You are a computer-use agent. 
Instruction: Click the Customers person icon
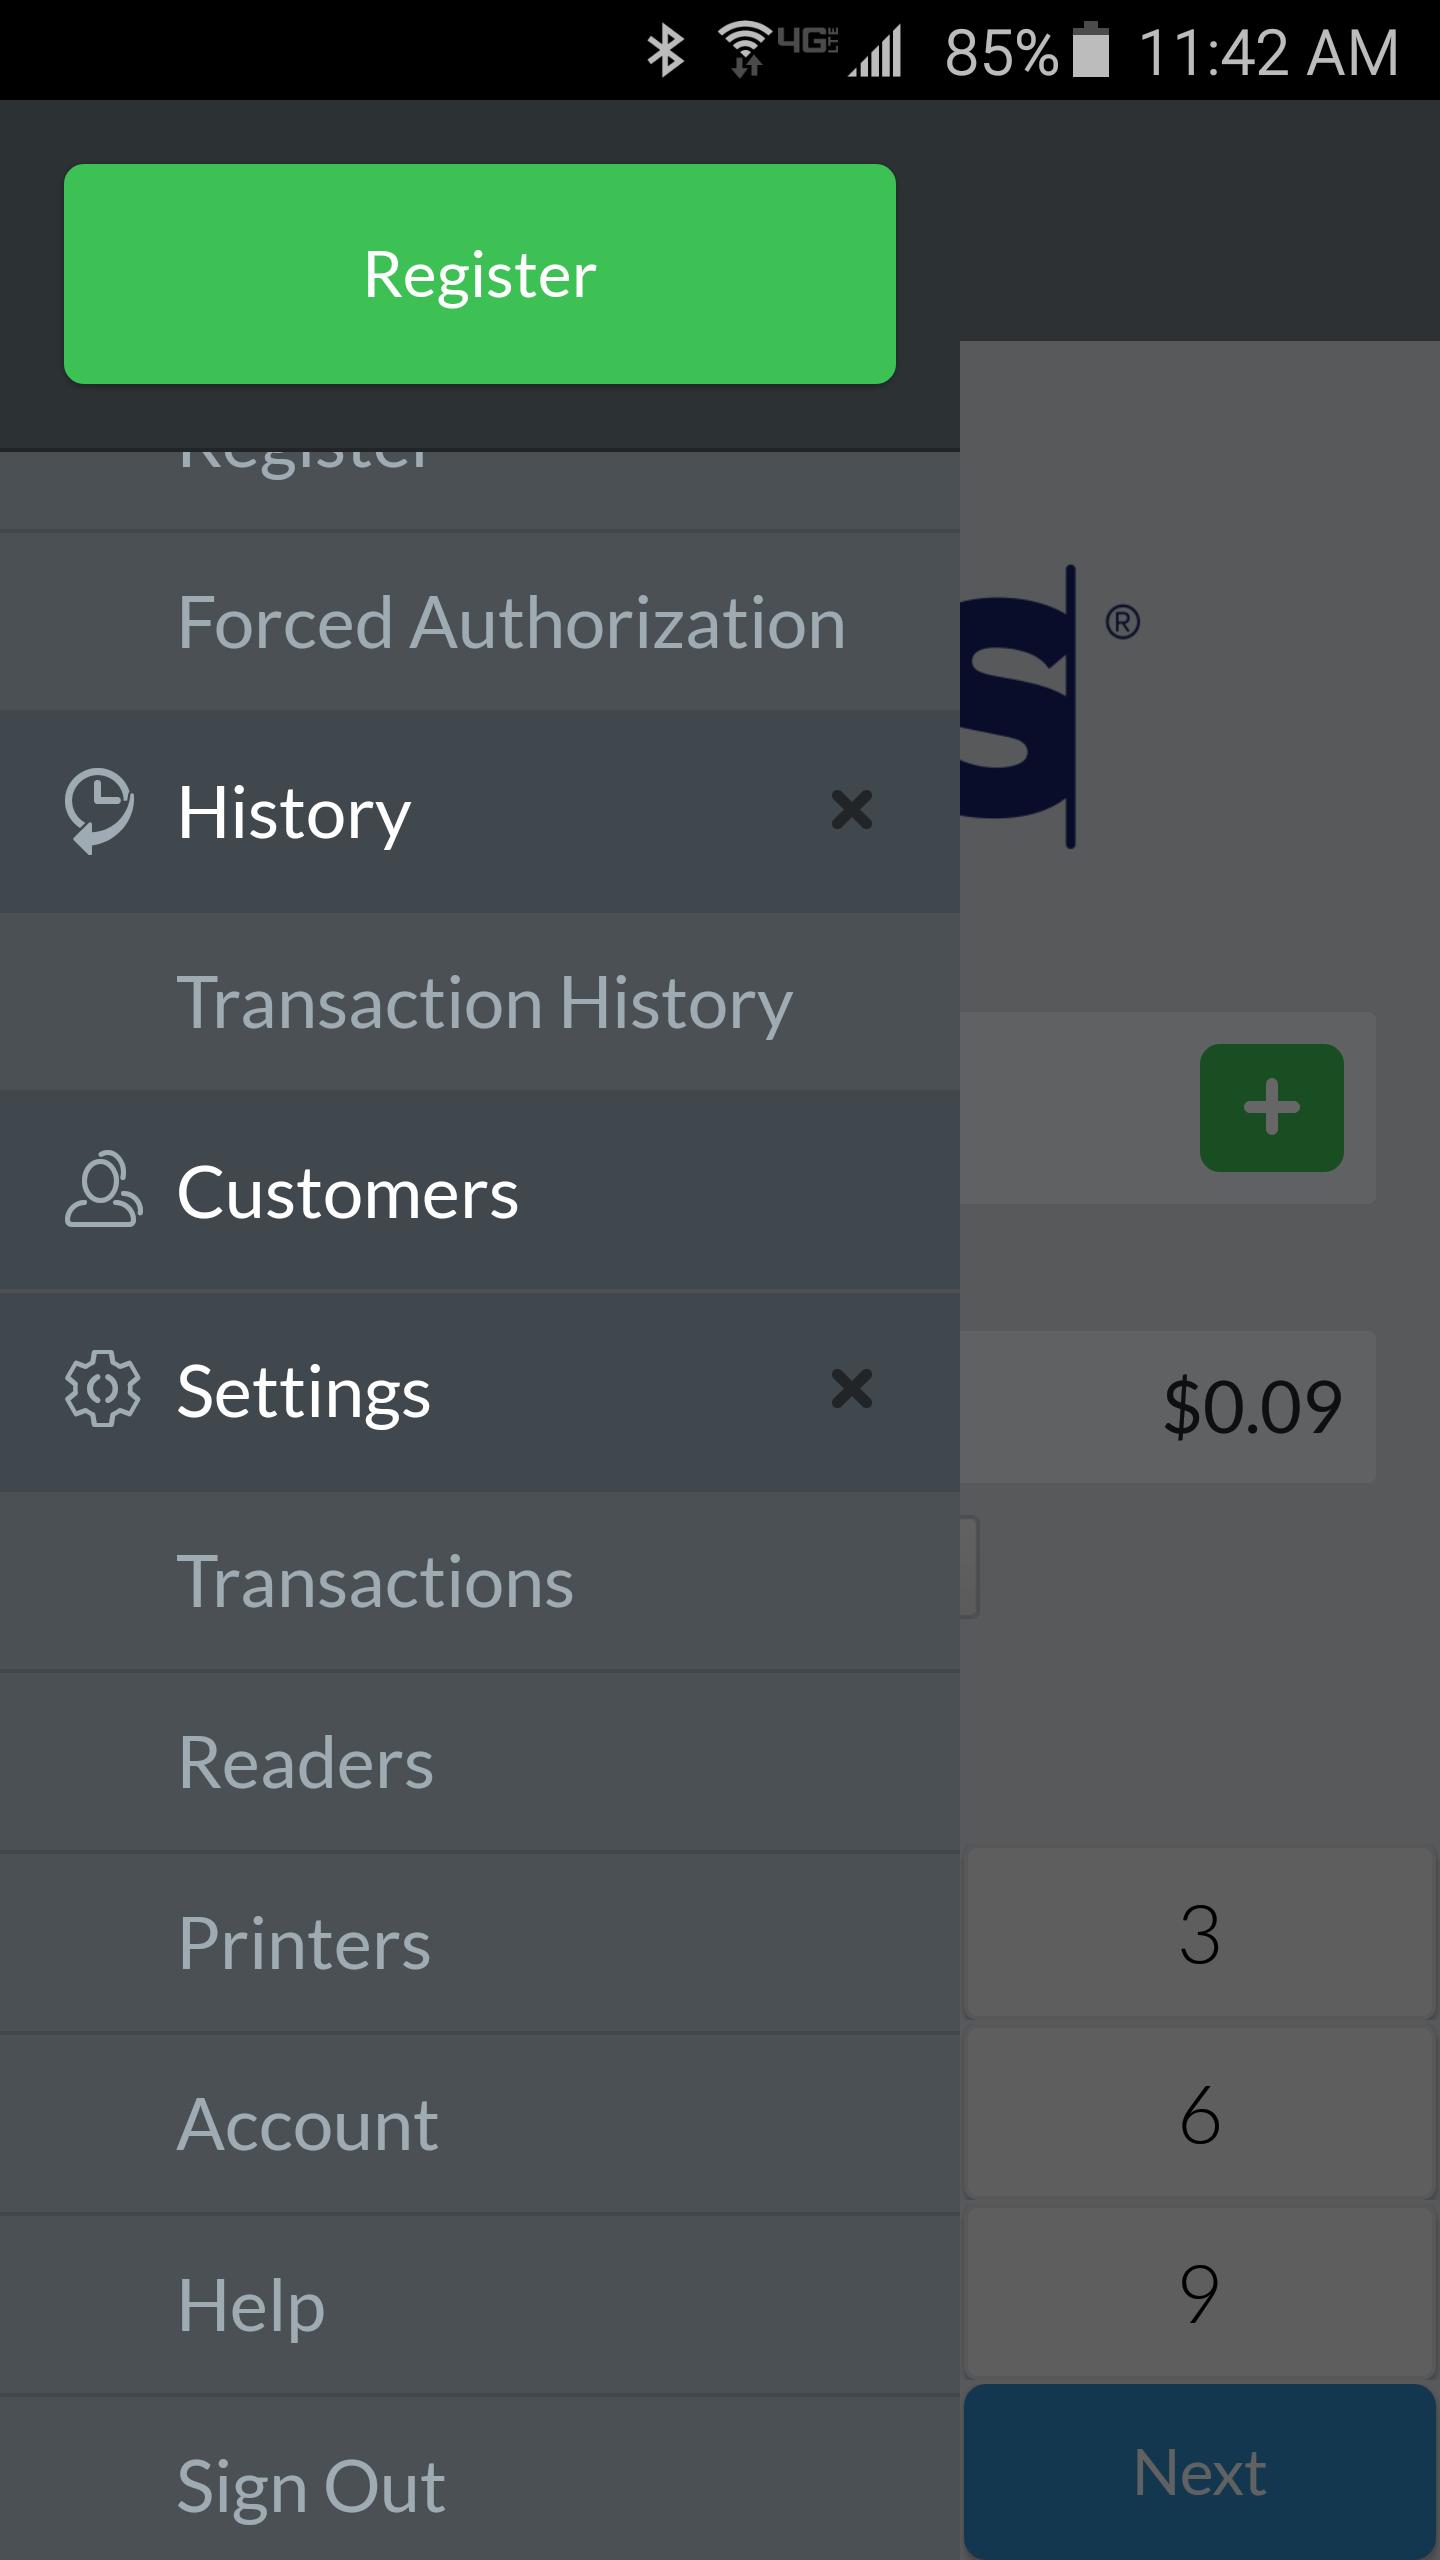(102, 1190)
